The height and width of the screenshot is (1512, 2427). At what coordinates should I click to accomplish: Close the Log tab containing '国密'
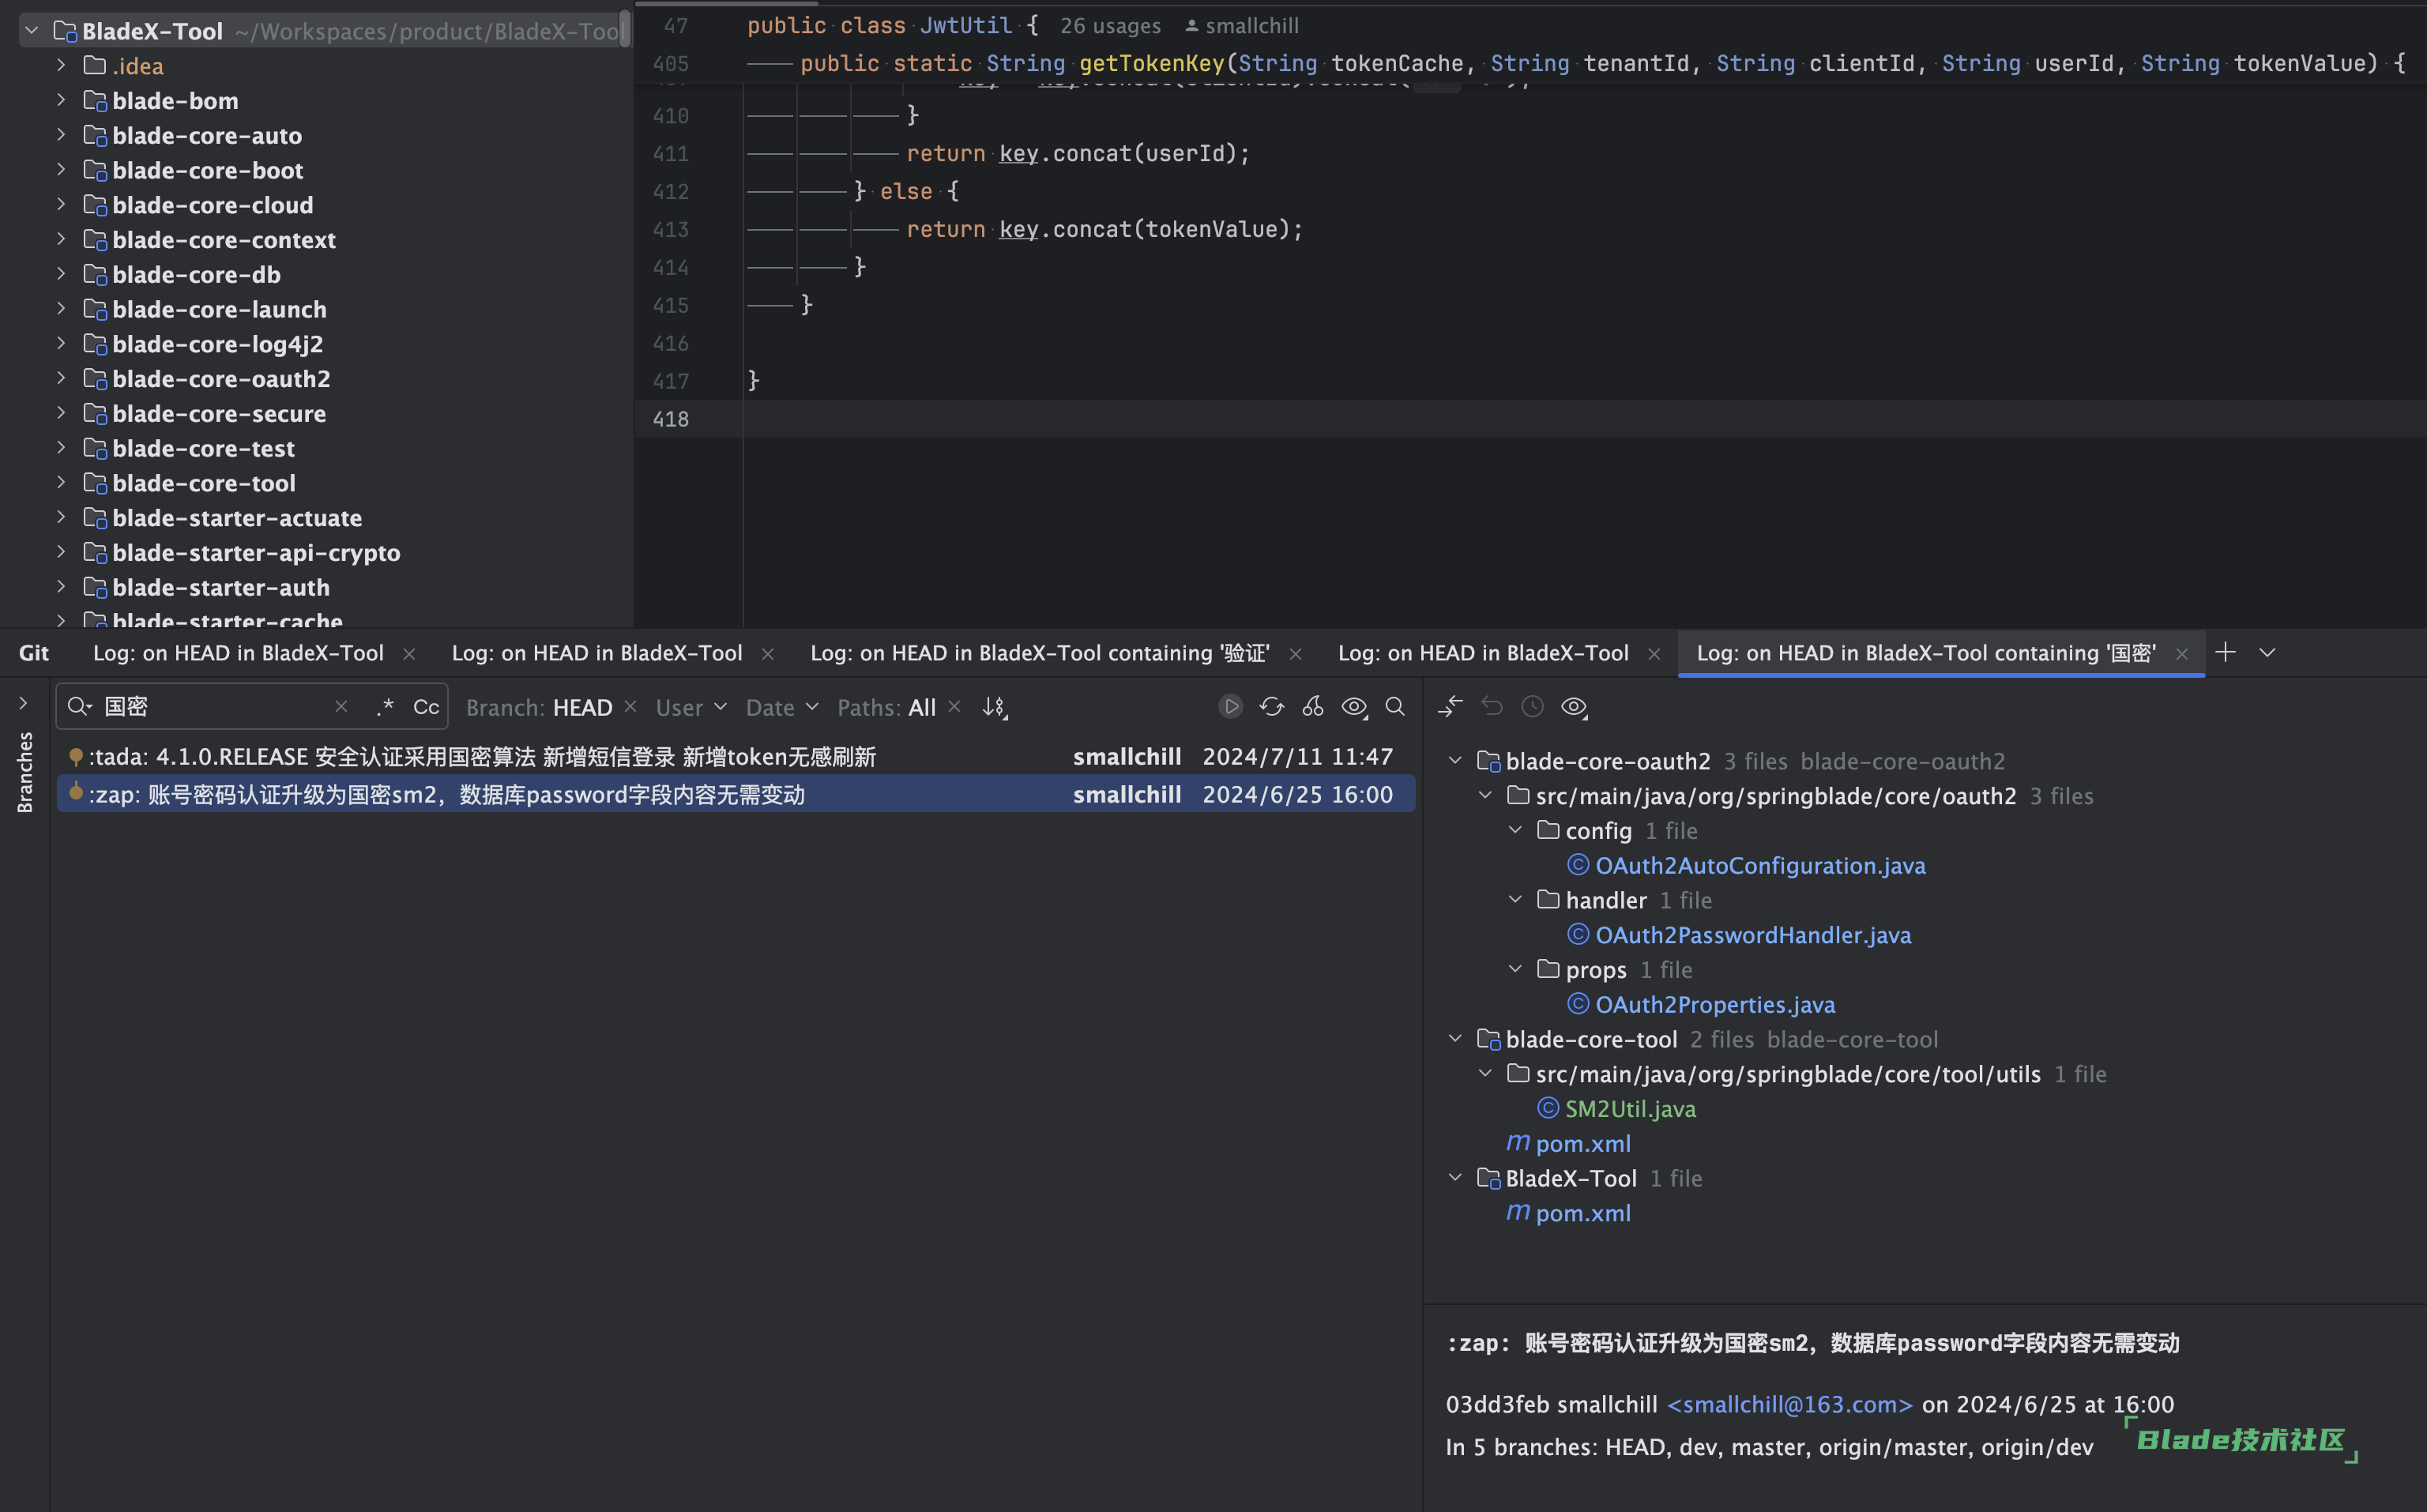click(x=2182, y=653)
